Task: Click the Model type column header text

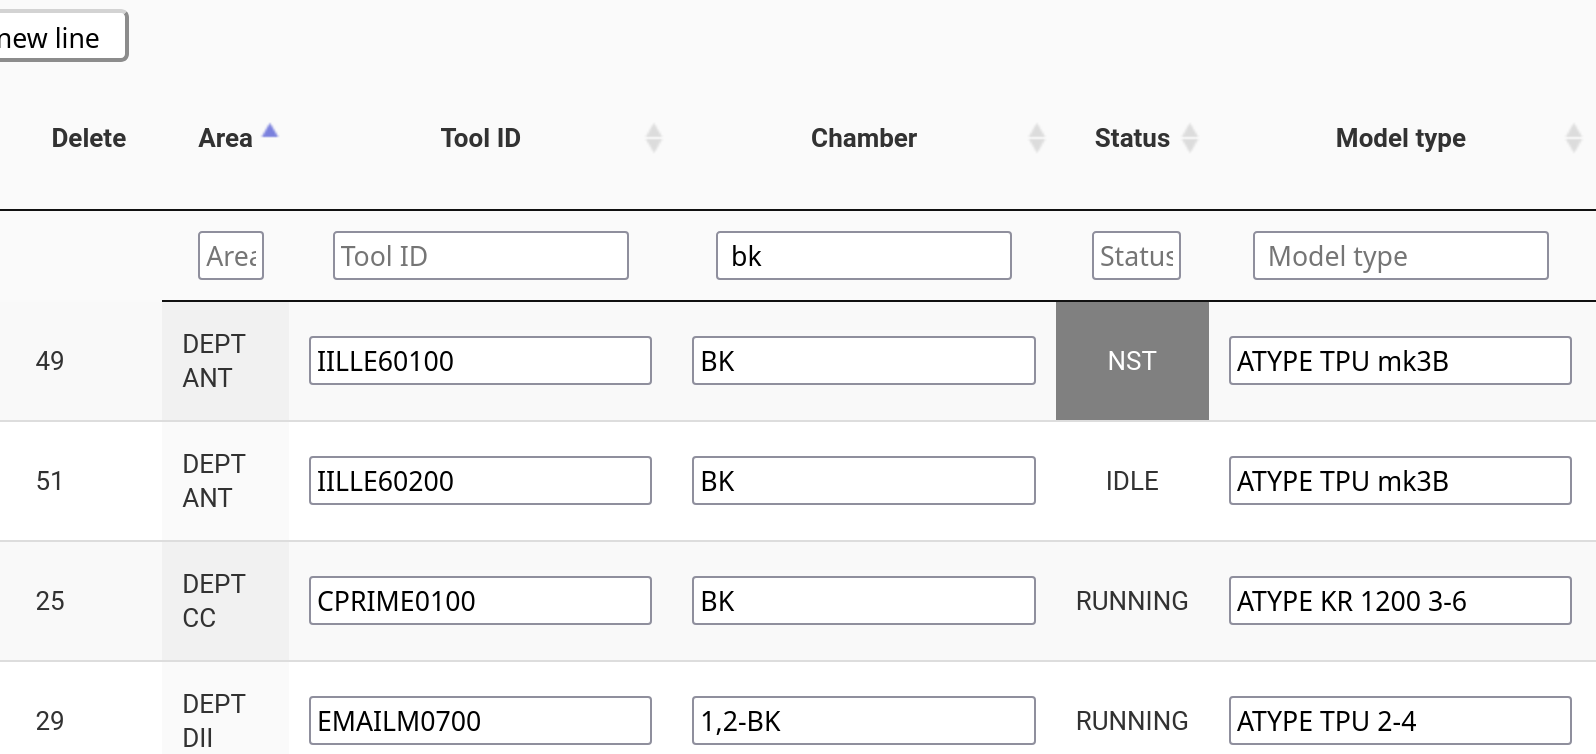Action: pyautogui.click(x=1401, y=138)
